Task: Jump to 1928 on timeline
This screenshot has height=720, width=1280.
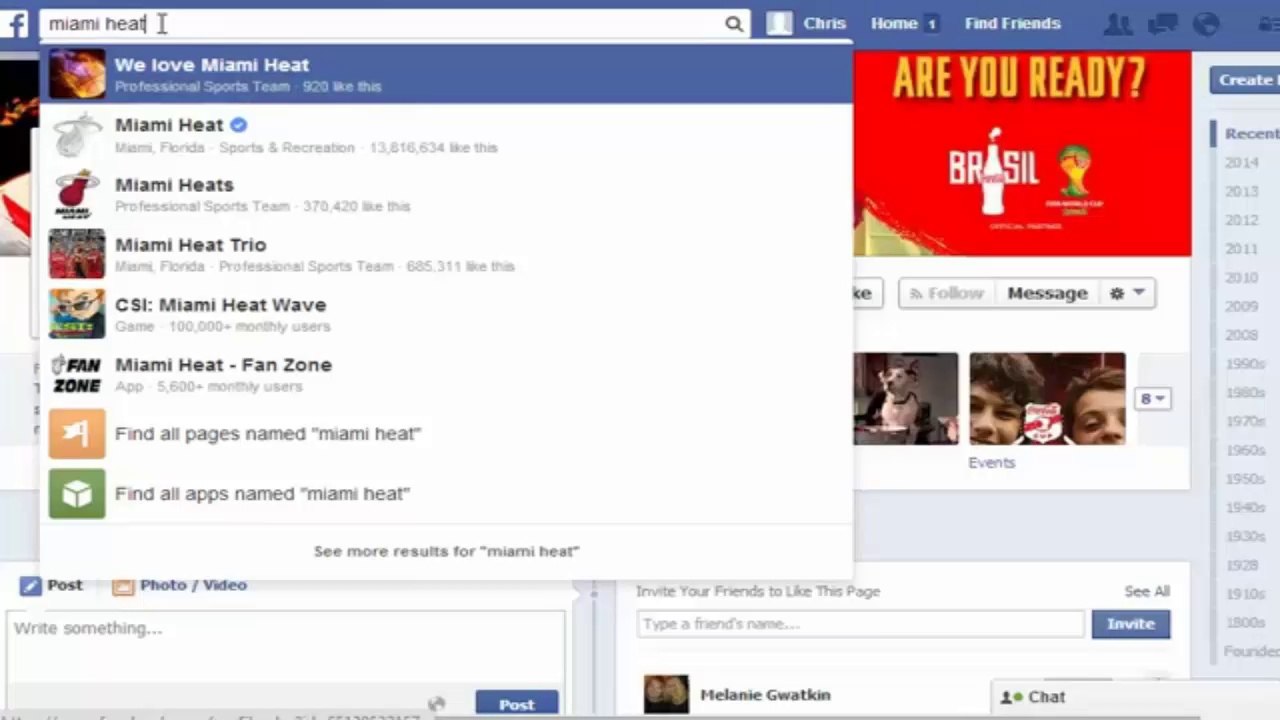Action: [1242, 565]
